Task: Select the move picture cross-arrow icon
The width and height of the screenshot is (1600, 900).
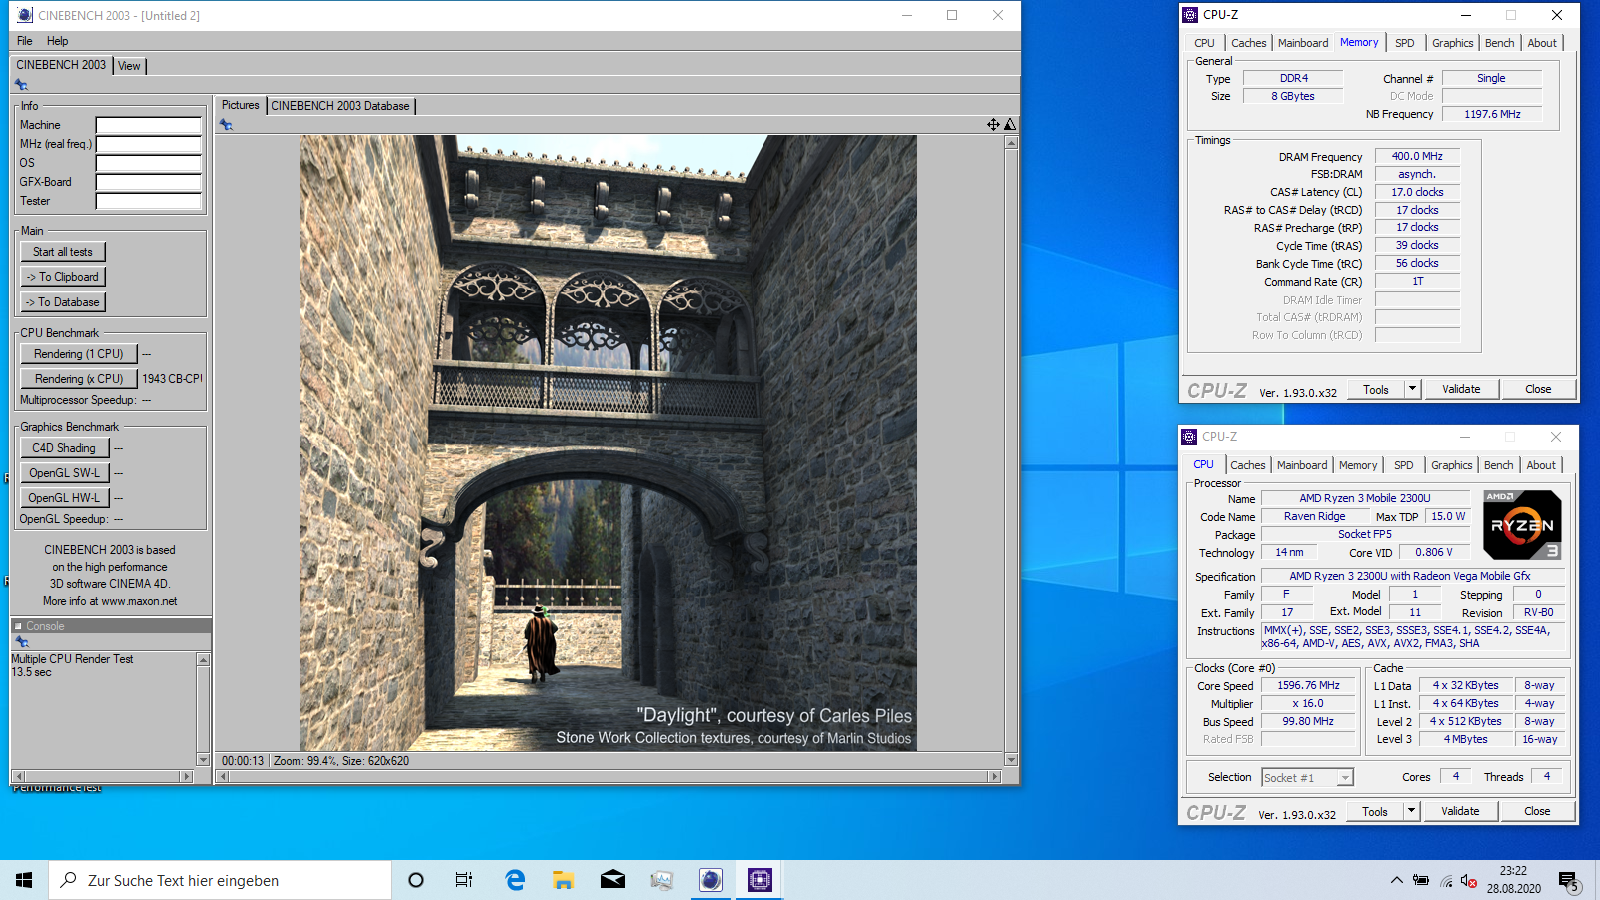Action: 993,125
